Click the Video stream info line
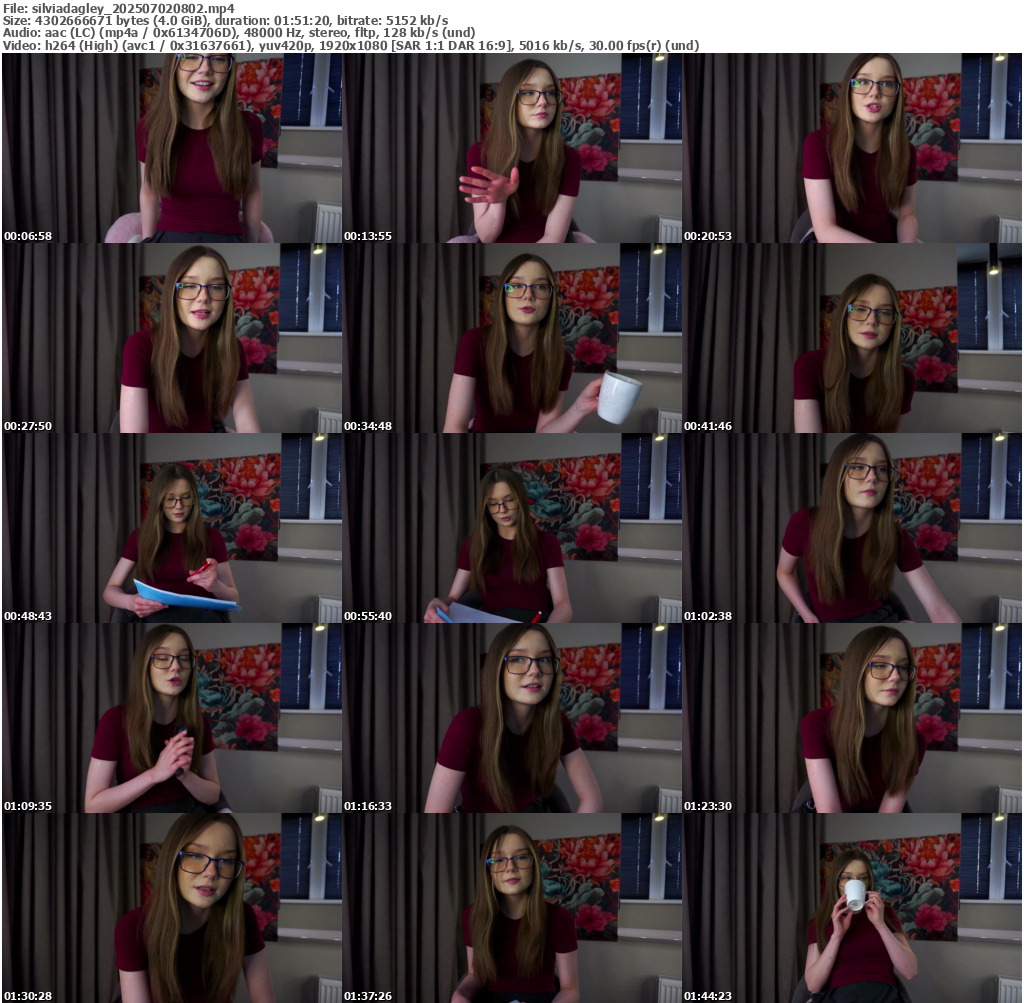This screenshot has width=1024, height=1003. pos(350,45)
